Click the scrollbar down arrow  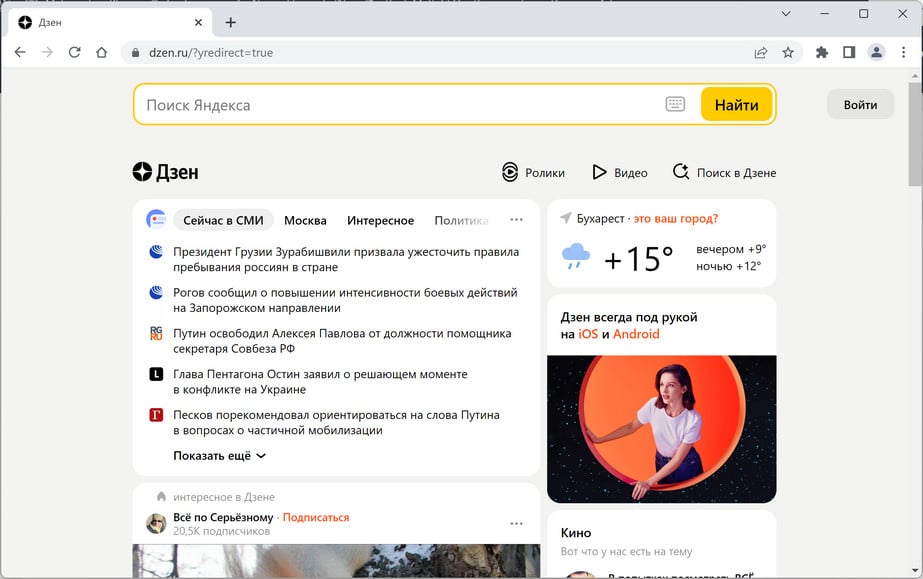coord(915,571)
